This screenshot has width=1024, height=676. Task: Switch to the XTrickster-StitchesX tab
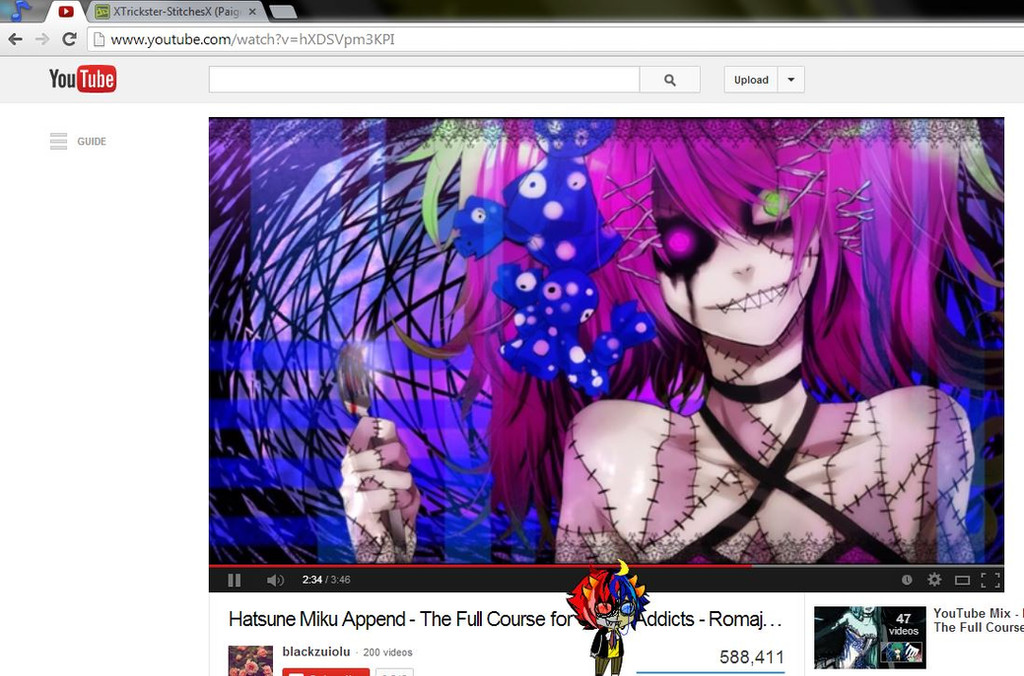tap(175, 11)
